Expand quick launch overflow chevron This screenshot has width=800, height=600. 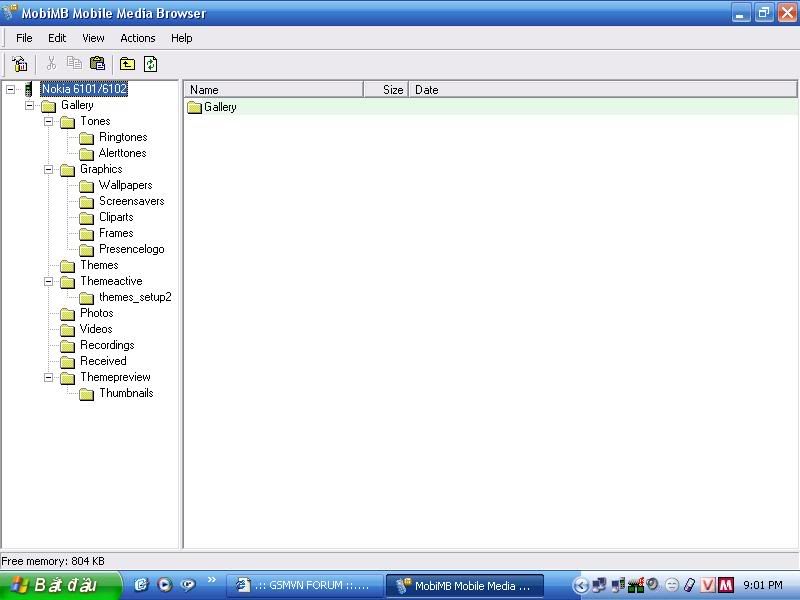[212, 580]
